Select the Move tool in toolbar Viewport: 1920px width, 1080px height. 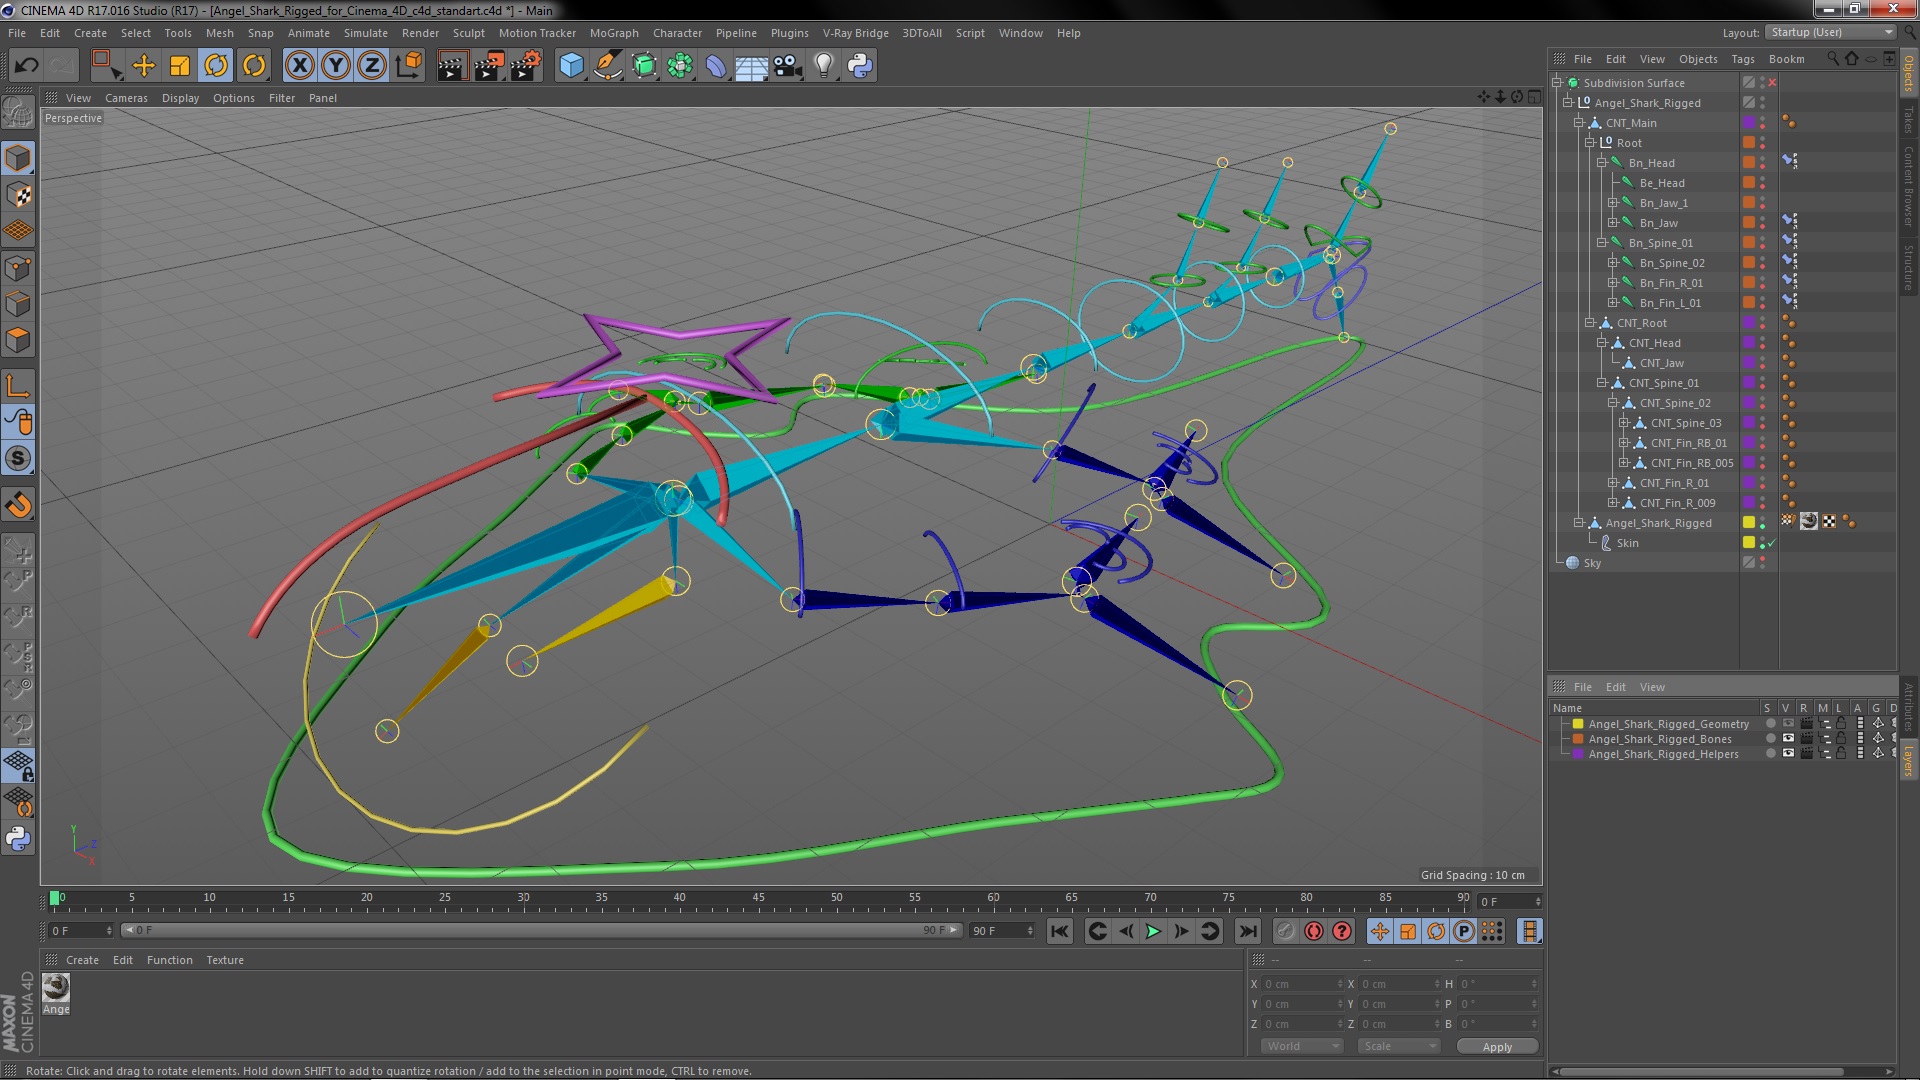pyautogui.click(x=144, y=66)
